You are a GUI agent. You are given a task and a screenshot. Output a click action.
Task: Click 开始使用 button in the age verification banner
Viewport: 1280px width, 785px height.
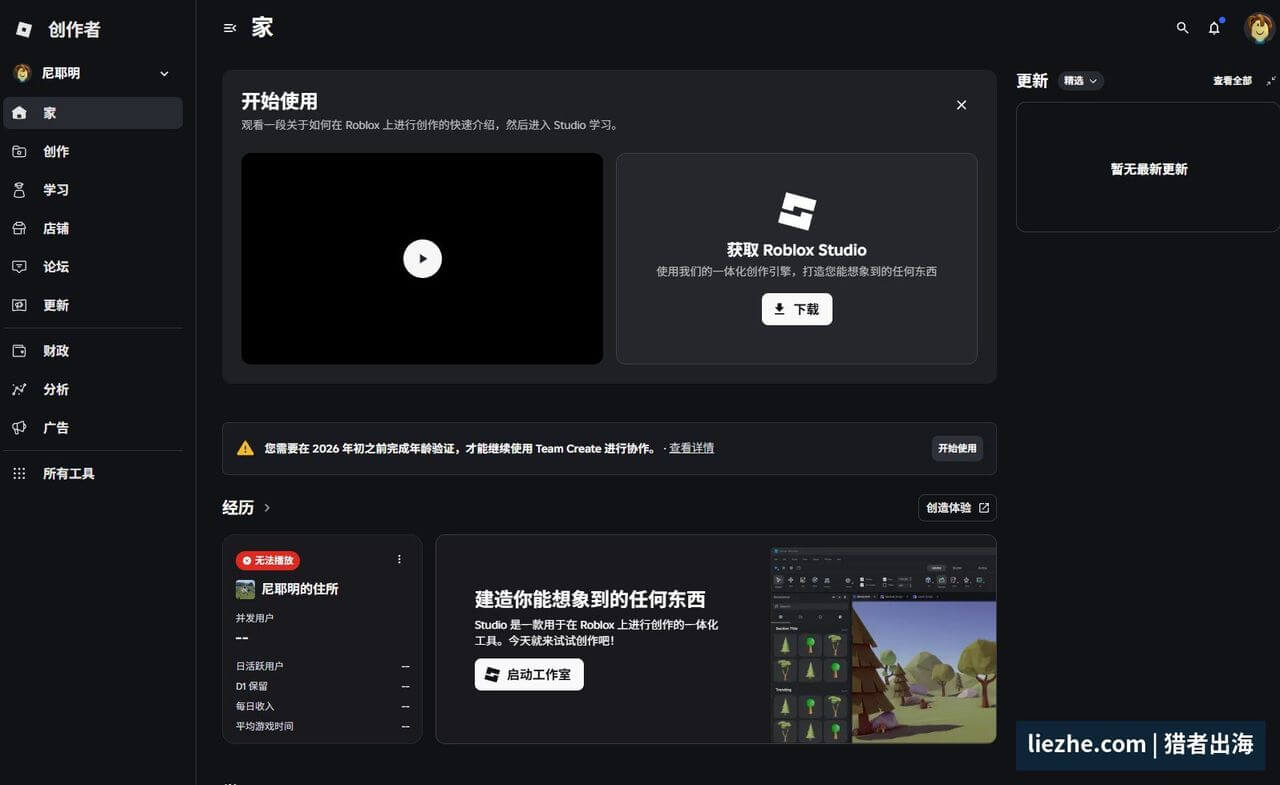coord(957,448)
